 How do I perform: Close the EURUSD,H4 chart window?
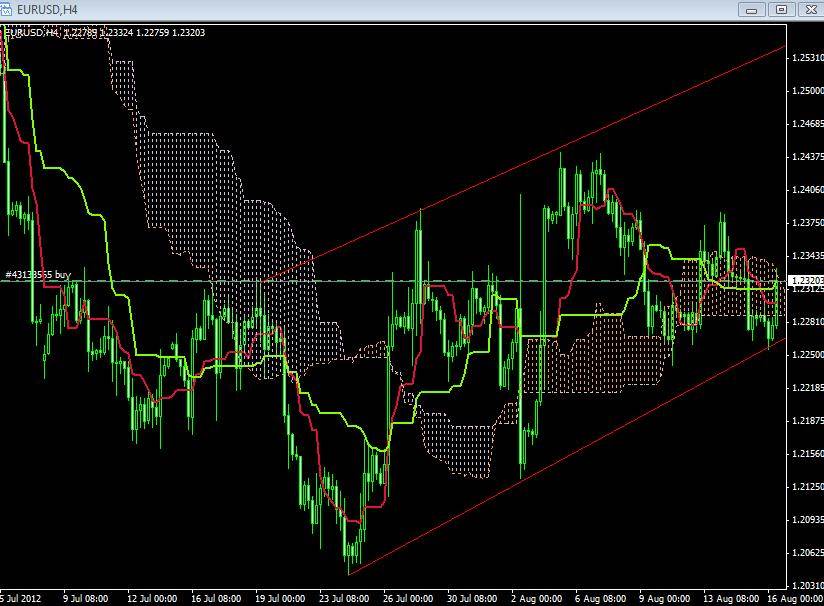811,9
